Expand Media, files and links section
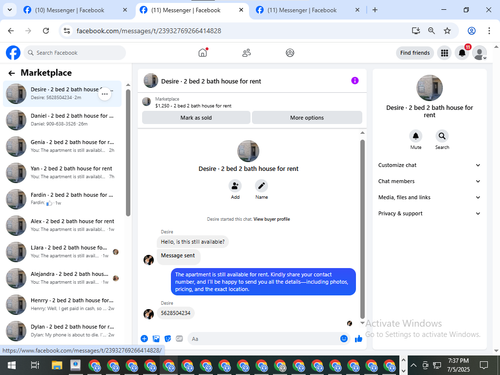The image size is (500, 375). 429,197
